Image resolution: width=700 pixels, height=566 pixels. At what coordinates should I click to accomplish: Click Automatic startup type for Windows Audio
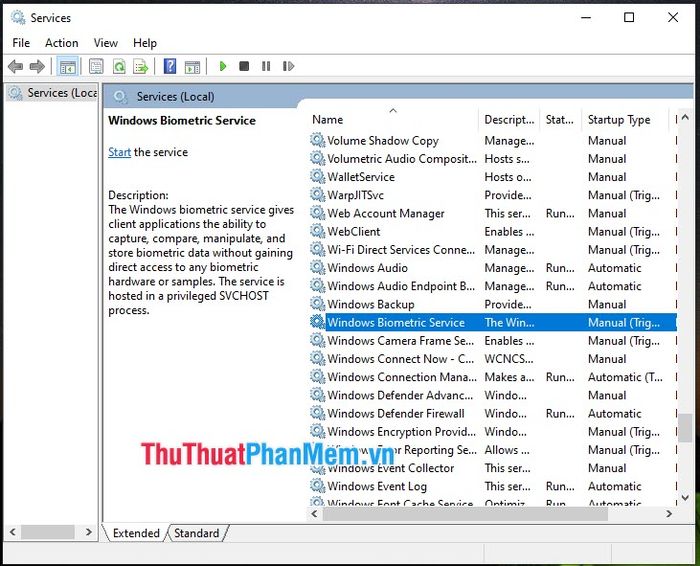click(x=614, y=268)
